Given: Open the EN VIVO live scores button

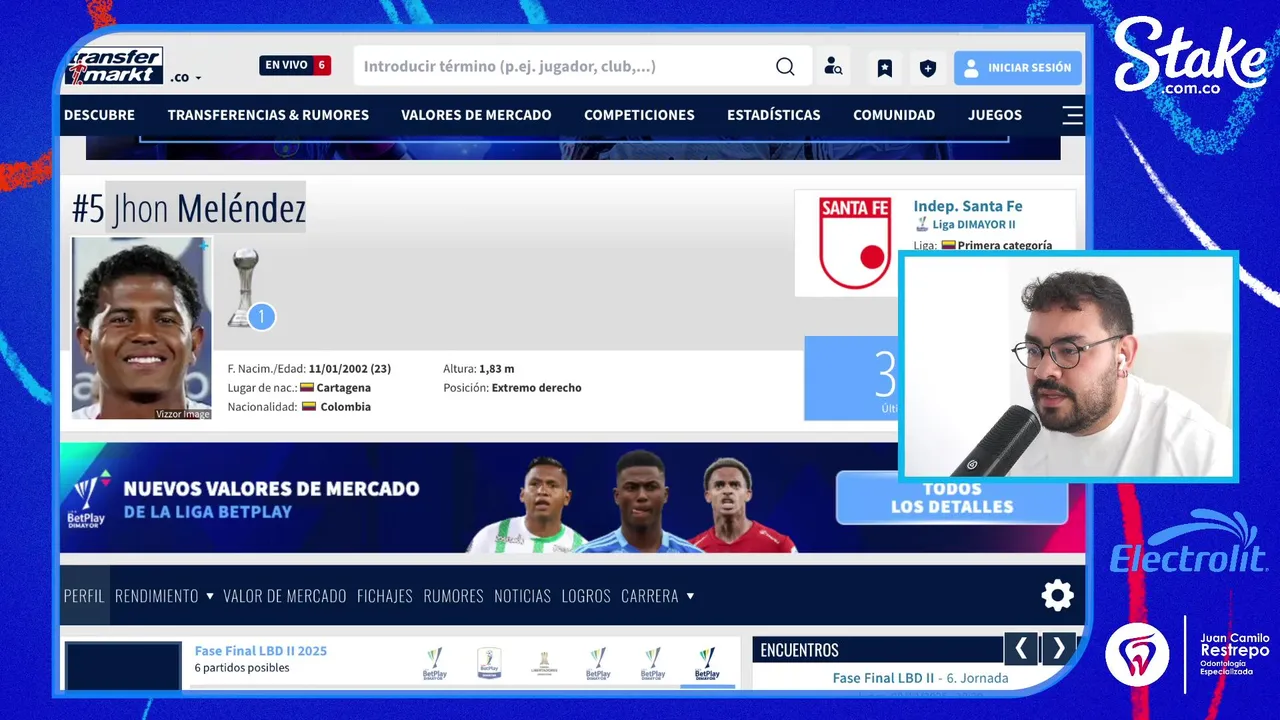Looking at the screenshot, I should (x=295, y=65).
